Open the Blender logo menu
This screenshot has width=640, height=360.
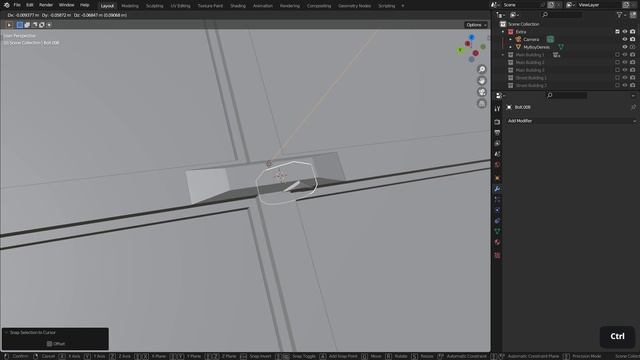(7, 5)
